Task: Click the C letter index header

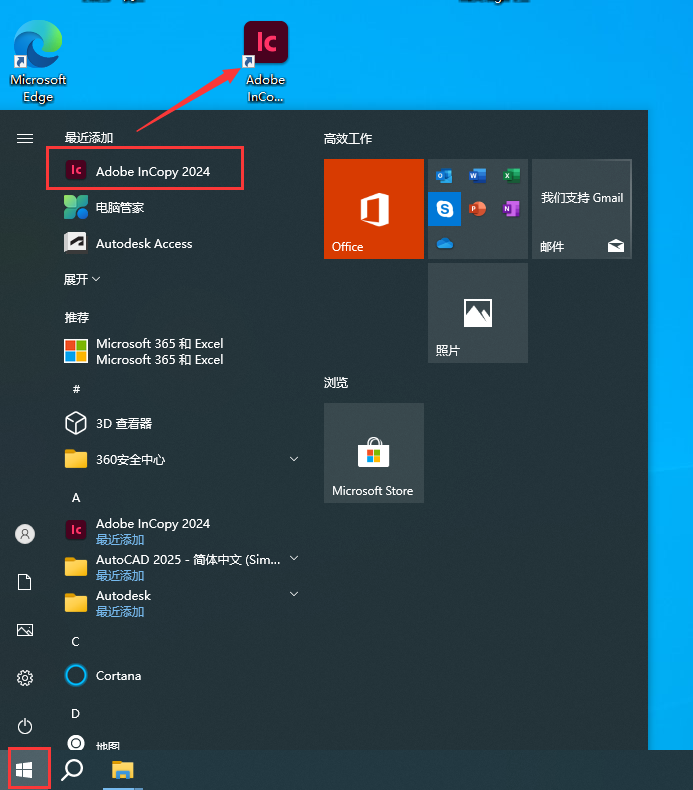Action: [76, 641]
